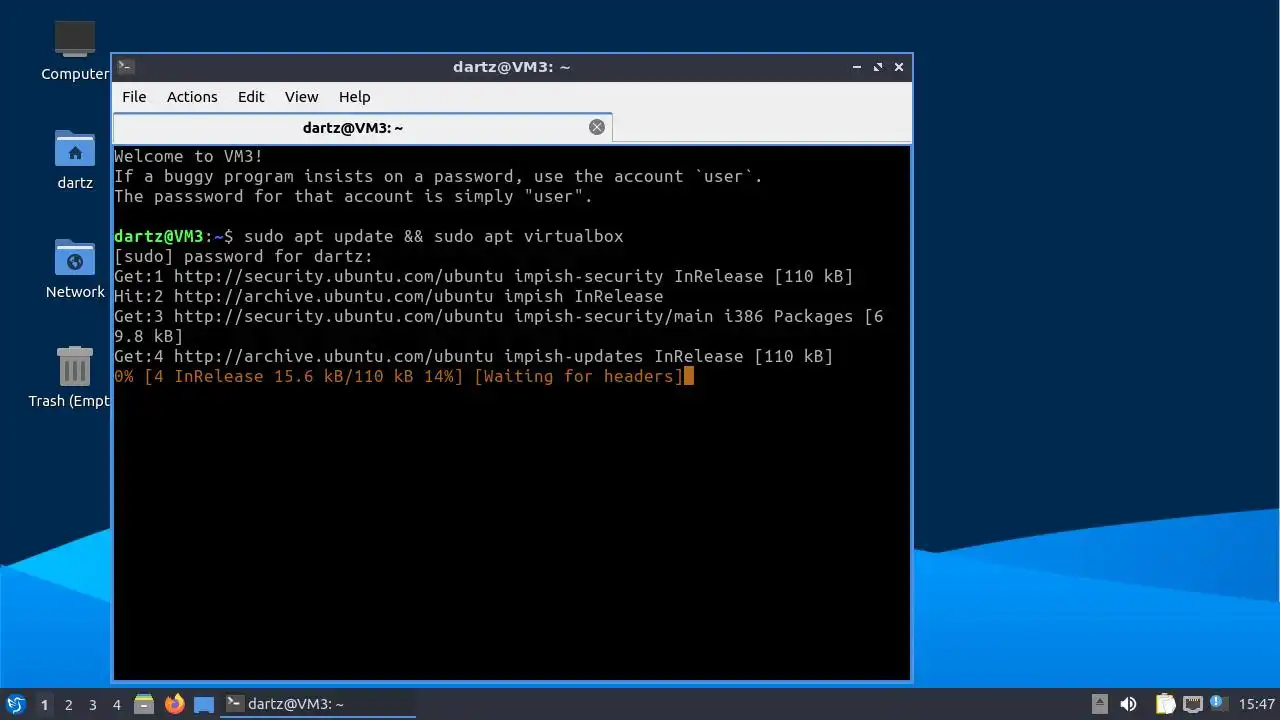
Task: Launch Firefox from the panel
Action: (x=174, y=704)
